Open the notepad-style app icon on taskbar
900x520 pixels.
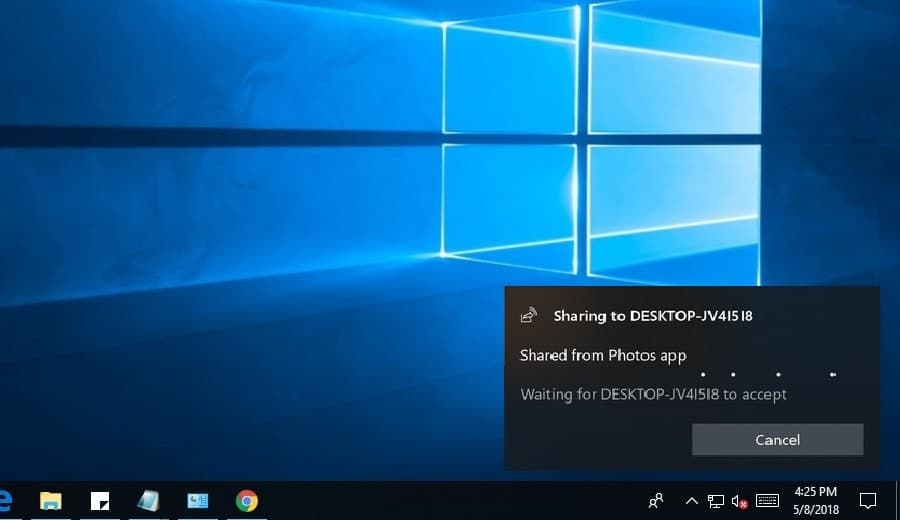(x=148, y=501)
